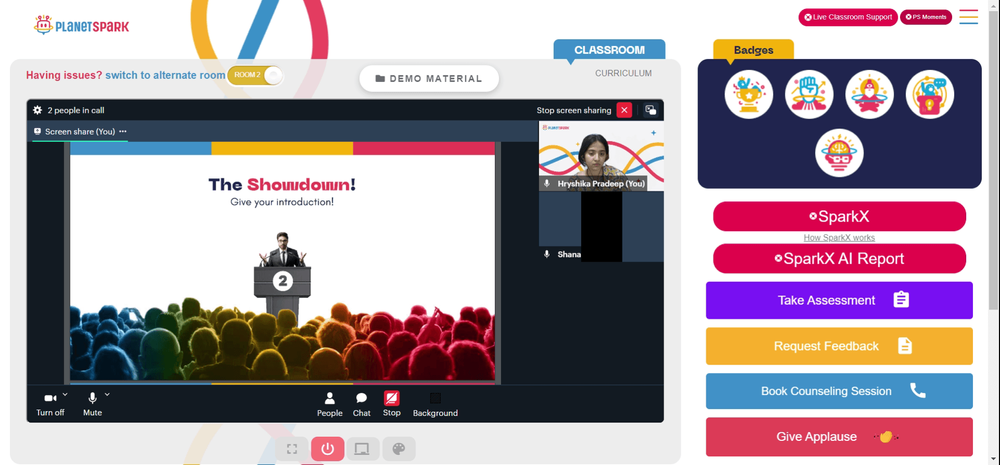This screenshot has height=465, width=1000.
Task: Turn off the camera
Action: [x=50, y=404]
